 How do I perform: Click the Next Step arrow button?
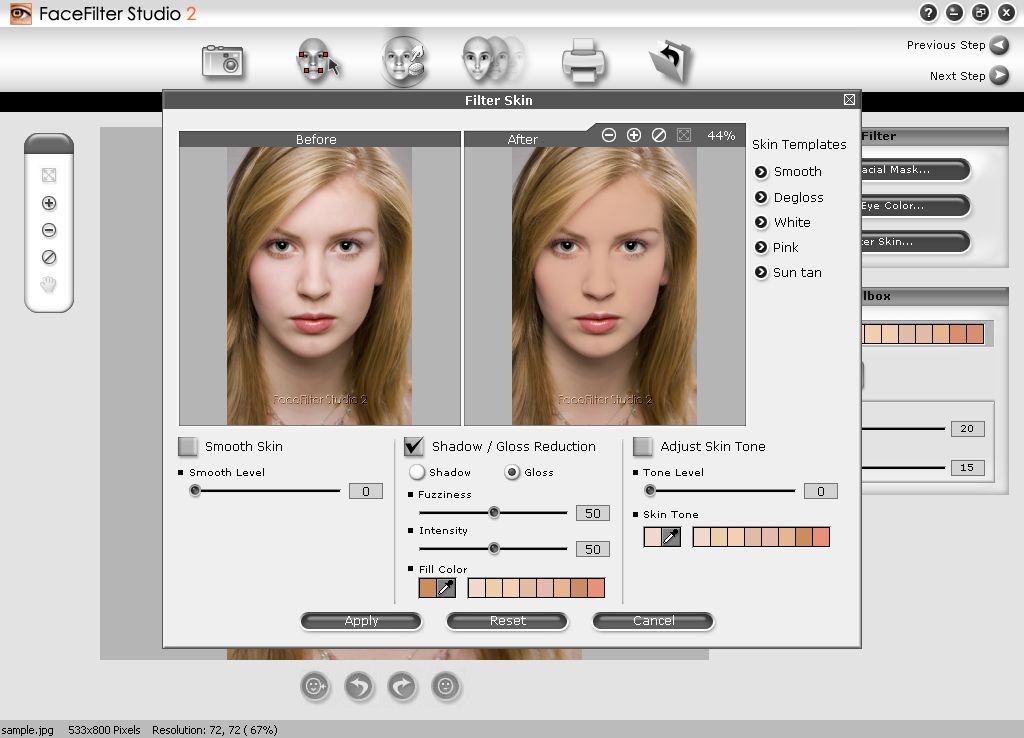(999, 76)
